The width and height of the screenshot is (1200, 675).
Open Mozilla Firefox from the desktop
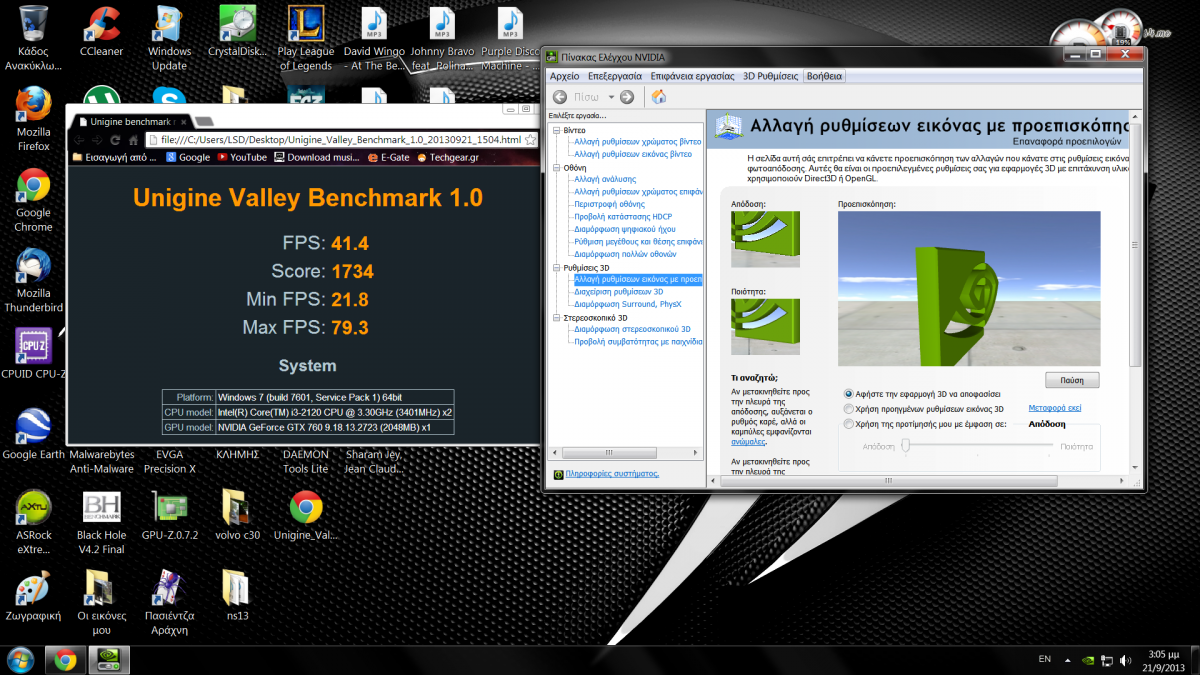[x=34, y=119]
